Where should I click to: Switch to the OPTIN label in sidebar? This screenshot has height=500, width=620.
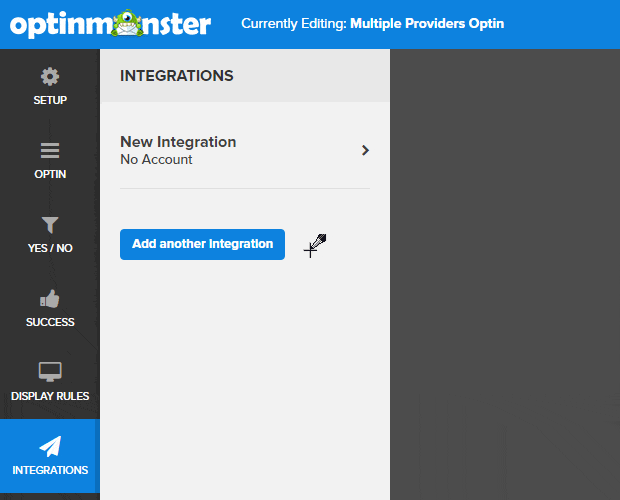50,174
